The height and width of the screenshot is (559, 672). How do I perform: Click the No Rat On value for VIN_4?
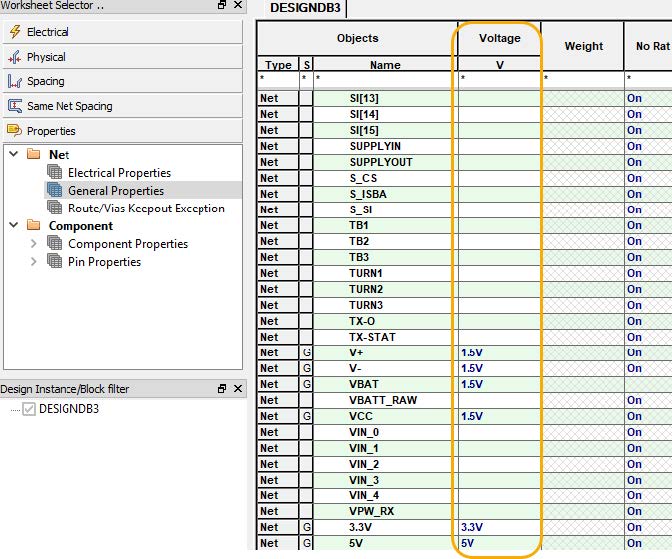tap(634, 495)
